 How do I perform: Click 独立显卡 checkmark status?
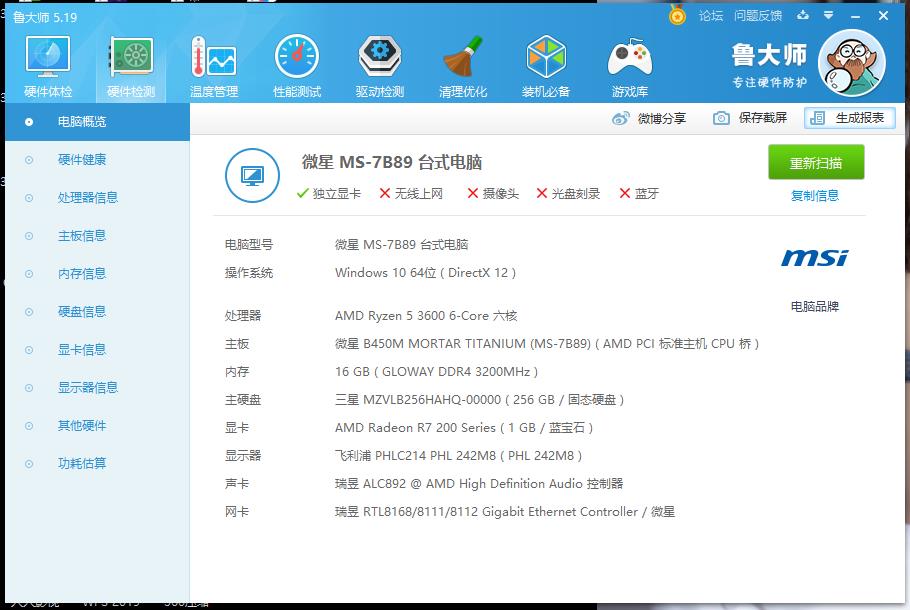[x=328, y=194]
